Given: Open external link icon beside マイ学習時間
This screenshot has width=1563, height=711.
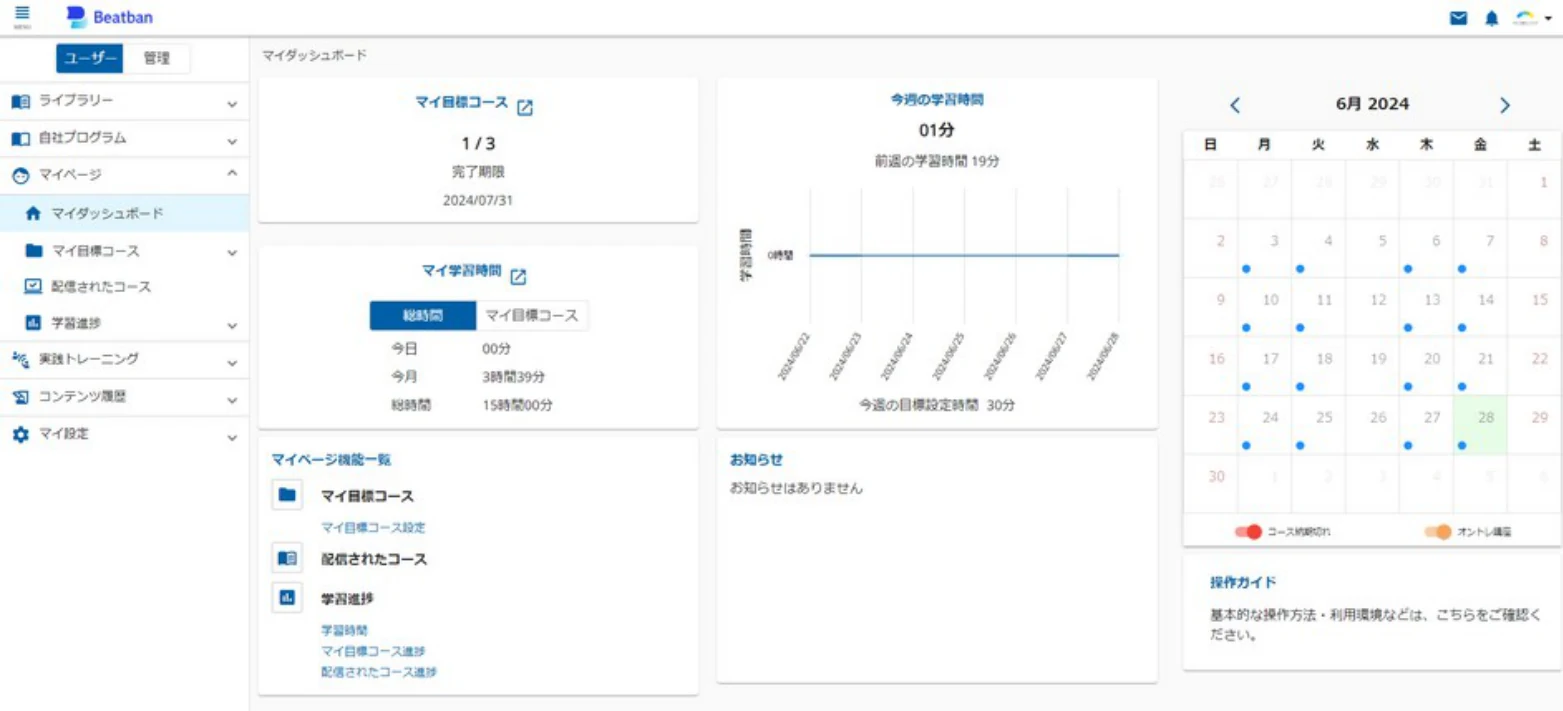Looking at the screenshot, I should (x=518, y=277).
